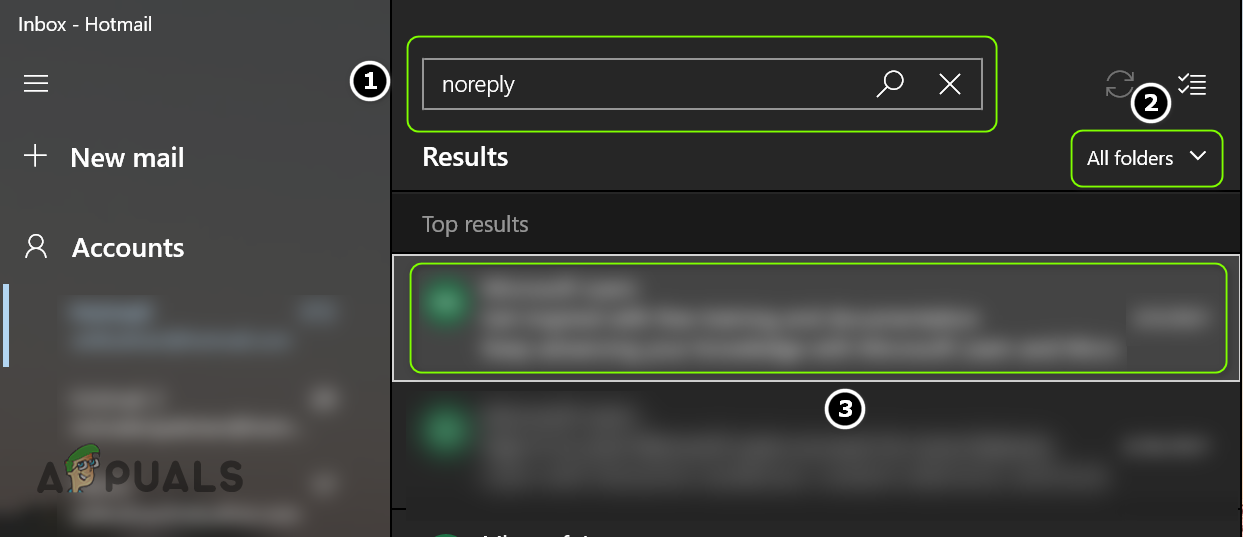Click the plus icon for New mail
Viewport: 1243px width, 537px height.
pos(36,156)
